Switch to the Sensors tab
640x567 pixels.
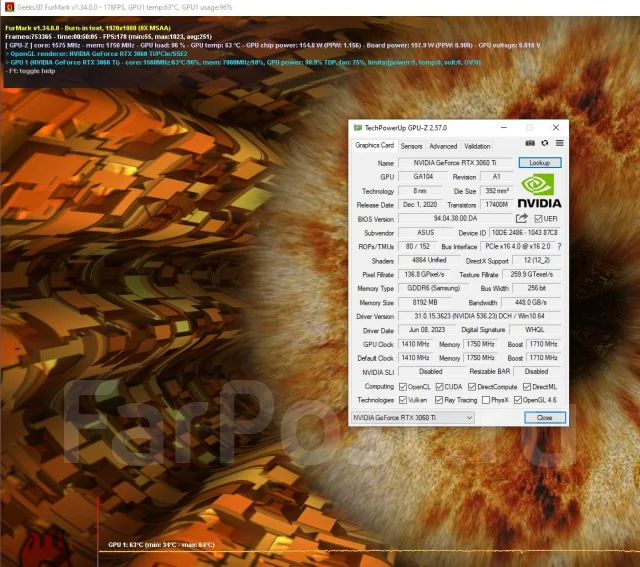[x=411, y=146]
